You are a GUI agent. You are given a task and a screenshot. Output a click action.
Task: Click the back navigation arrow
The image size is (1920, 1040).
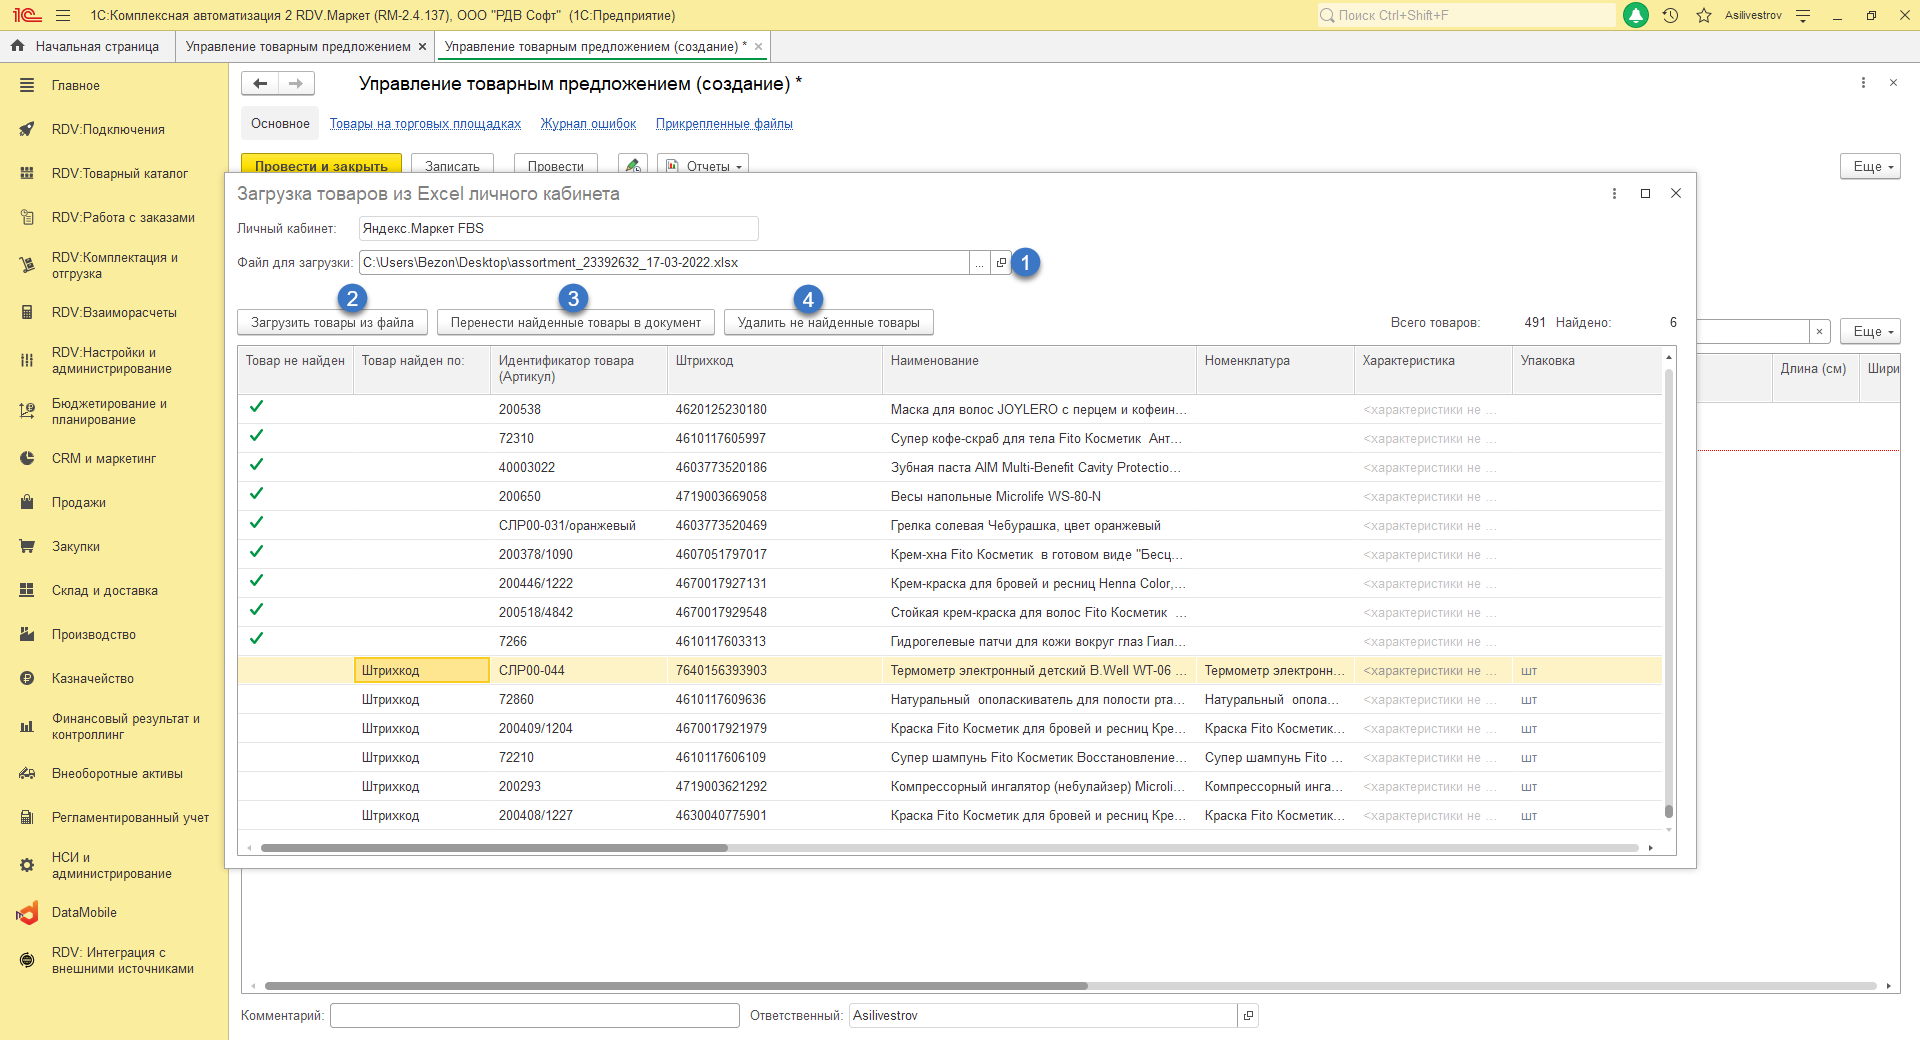point(260,84)
